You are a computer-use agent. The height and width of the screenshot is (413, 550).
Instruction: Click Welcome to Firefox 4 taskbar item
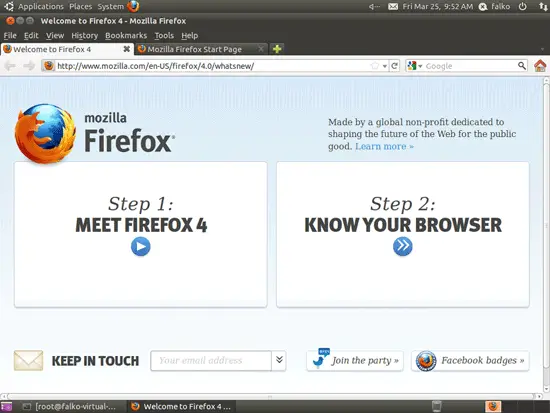click(x=181, y=407)
